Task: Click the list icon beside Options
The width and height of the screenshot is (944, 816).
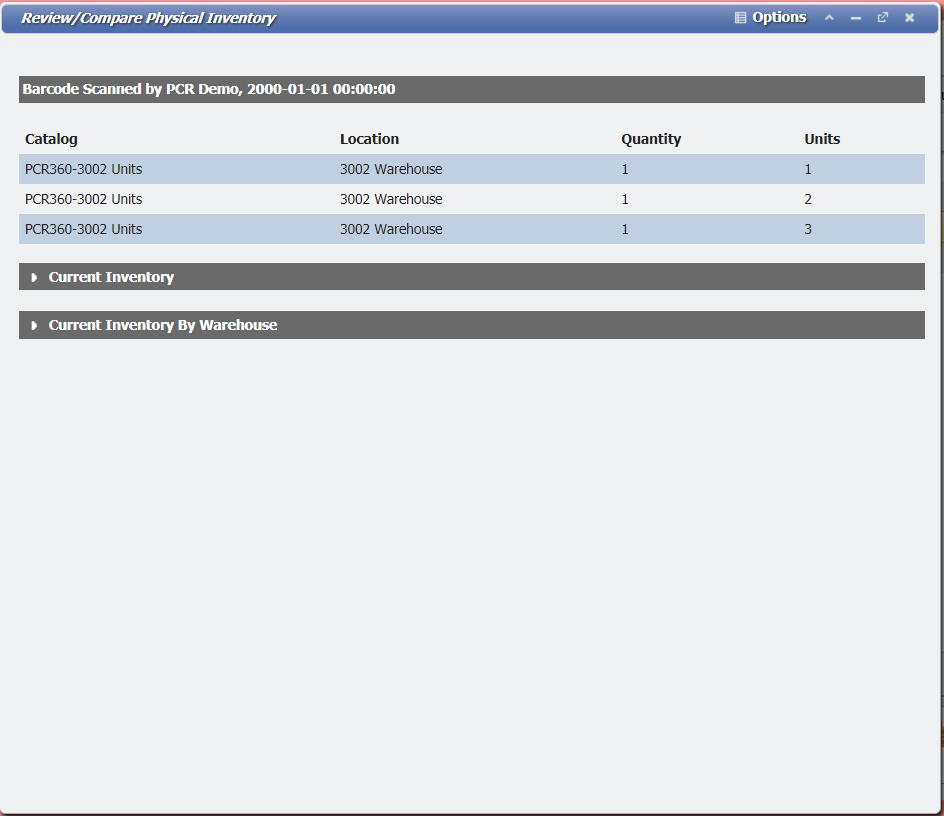Action: coord(741,18)
